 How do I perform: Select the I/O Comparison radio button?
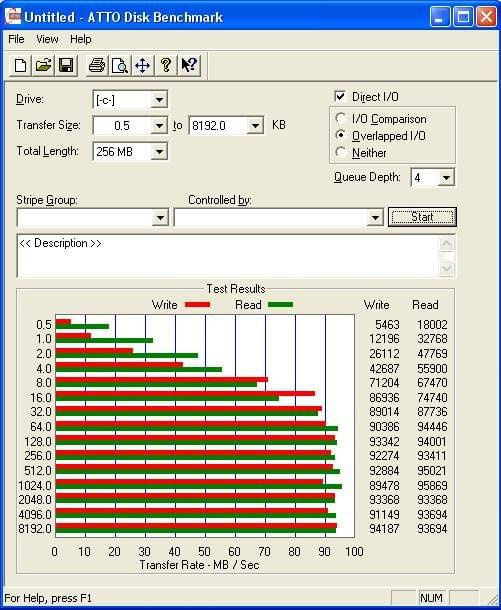click(341, 118)
